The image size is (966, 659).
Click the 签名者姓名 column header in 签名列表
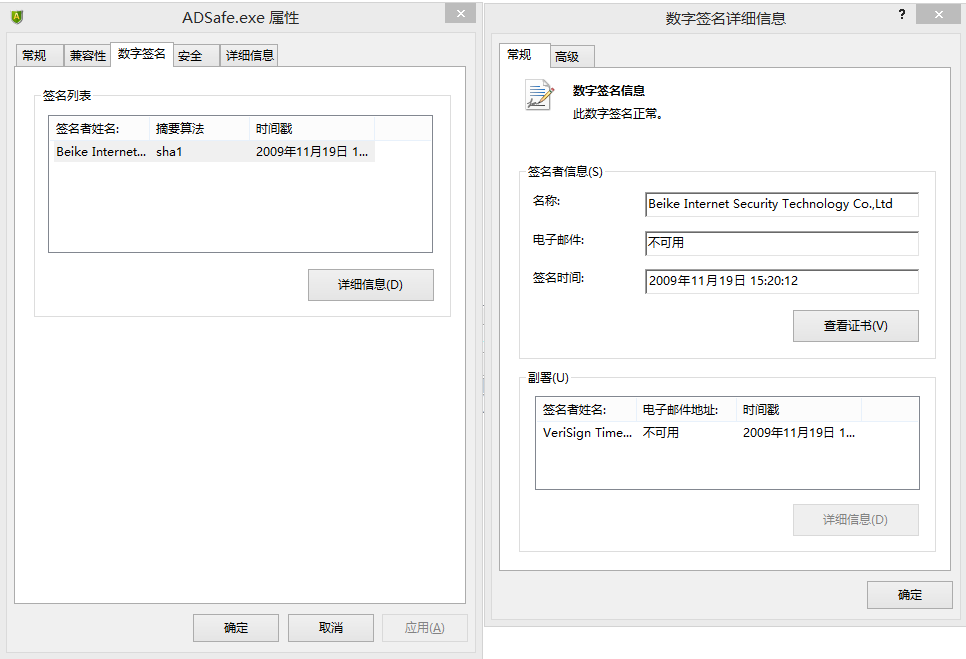pos(100,129)
